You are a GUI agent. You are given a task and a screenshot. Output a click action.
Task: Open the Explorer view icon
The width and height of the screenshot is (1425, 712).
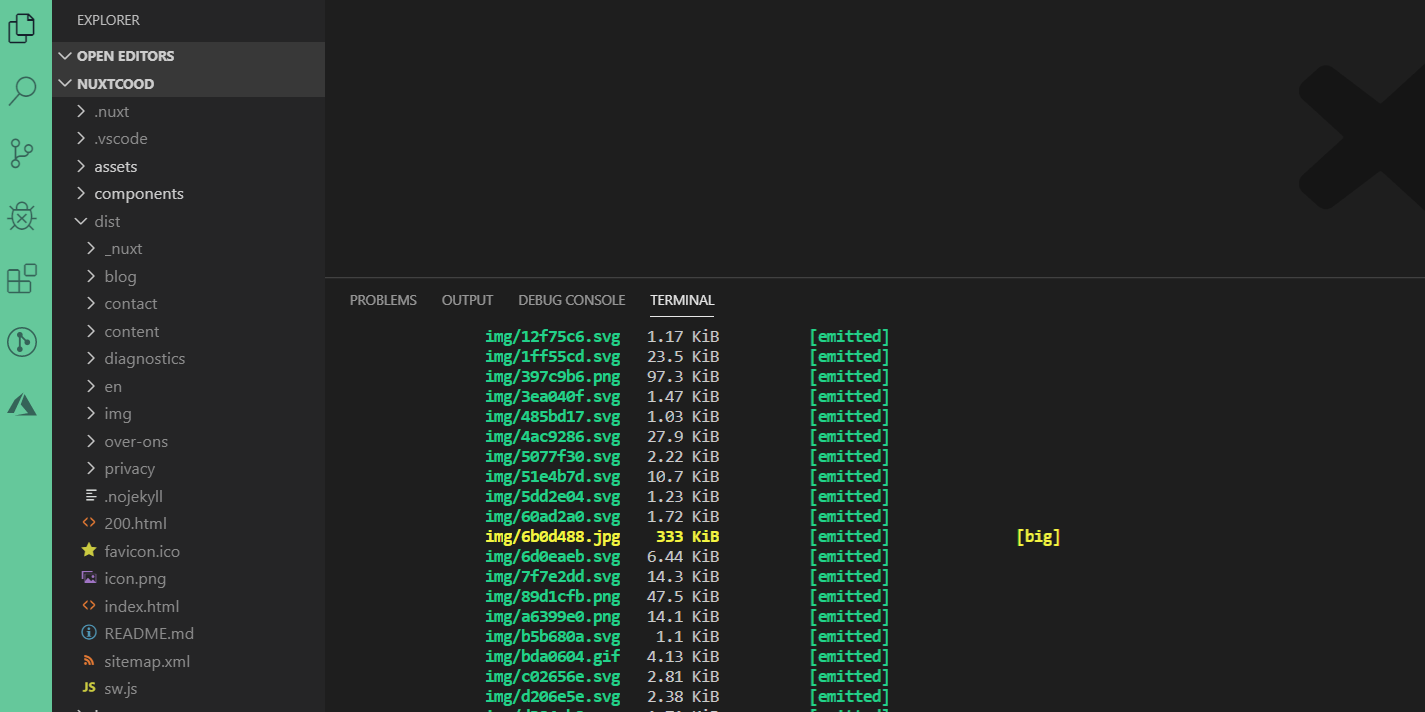tap(22, 28)
